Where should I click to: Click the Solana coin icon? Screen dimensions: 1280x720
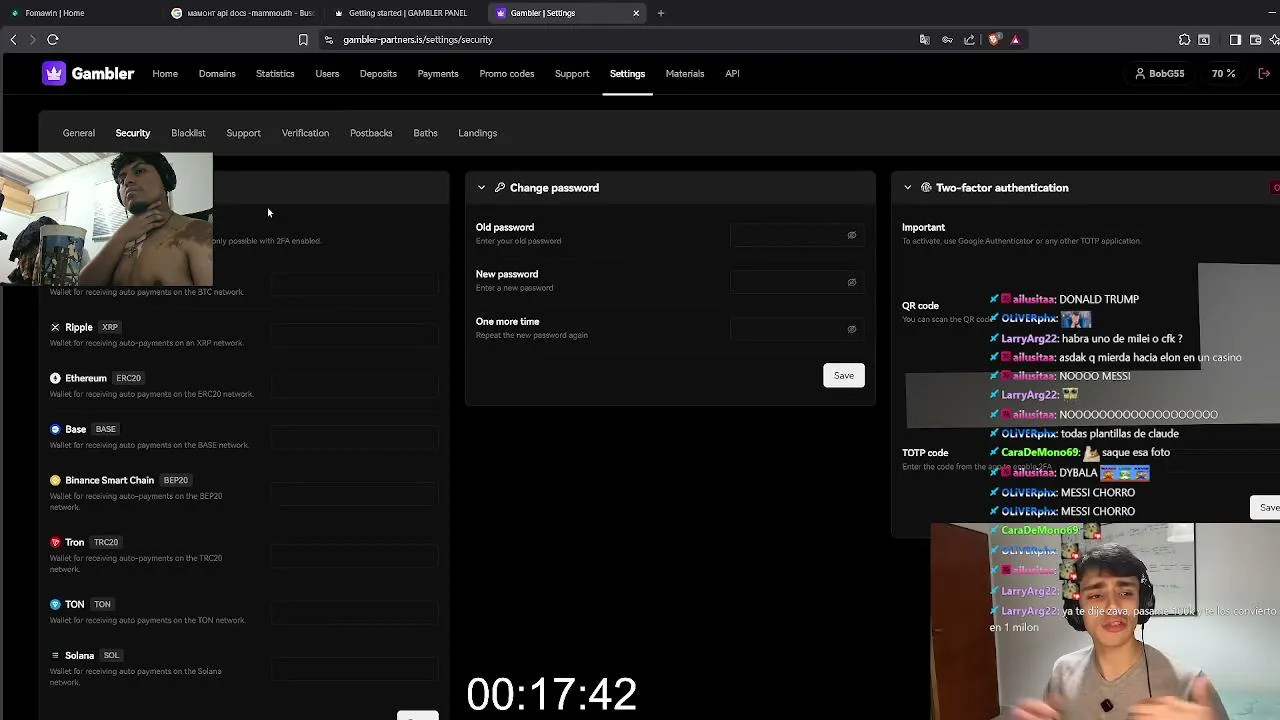(x=55, y=655)
